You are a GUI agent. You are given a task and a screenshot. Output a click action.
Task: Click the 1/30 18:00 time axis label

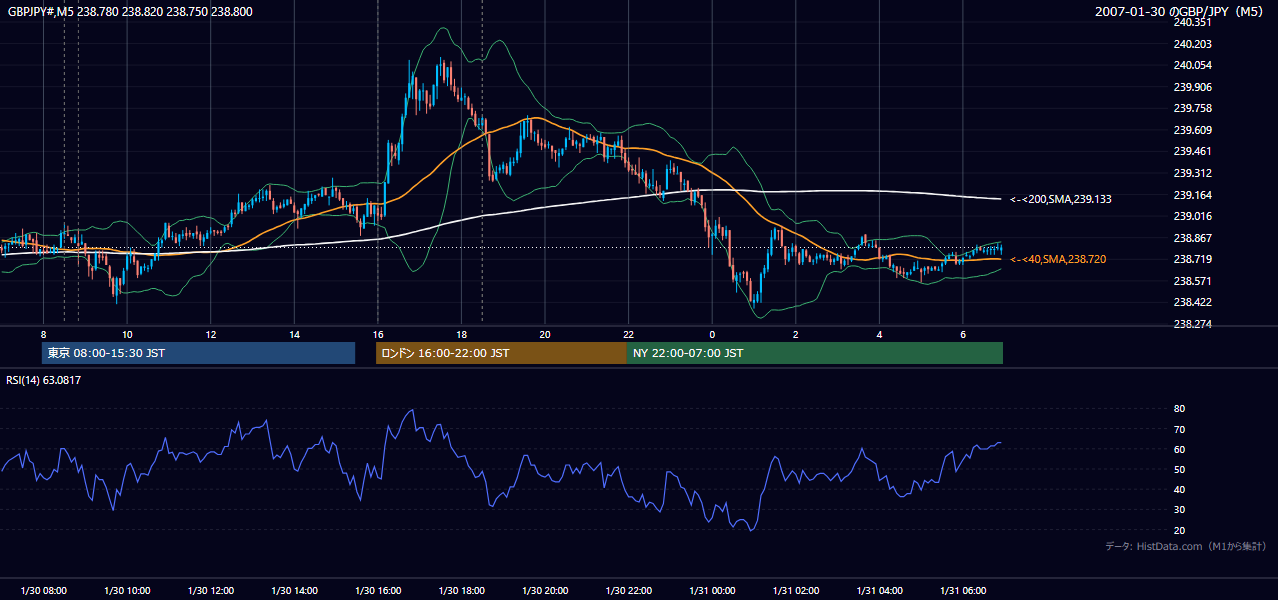(x=461, y=591)
